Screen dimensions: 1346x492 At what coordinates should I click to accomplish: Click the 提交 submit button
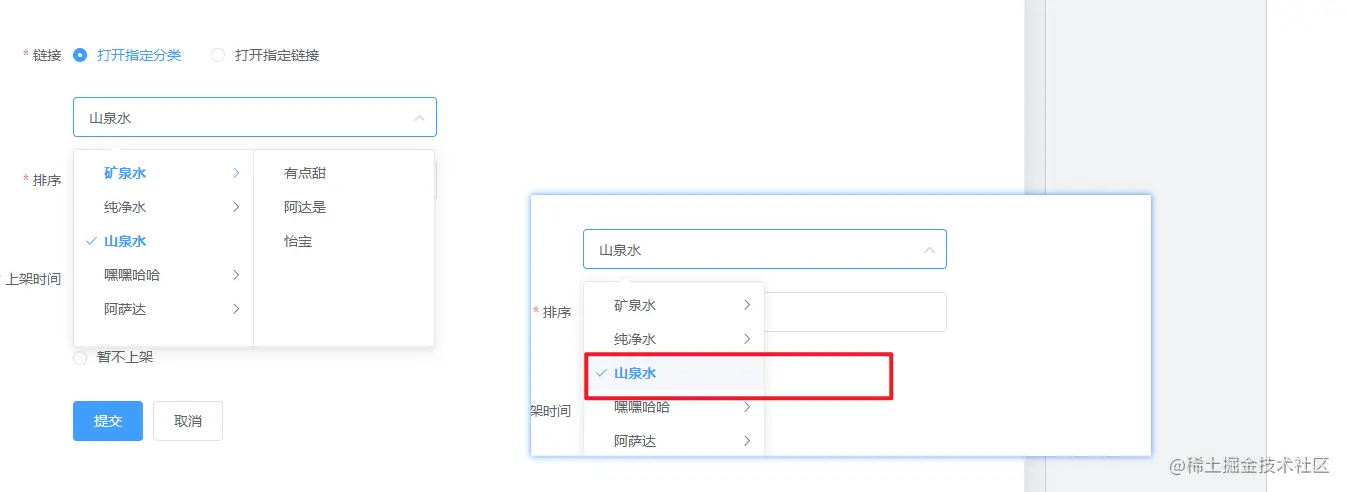[x=108, y=421]
